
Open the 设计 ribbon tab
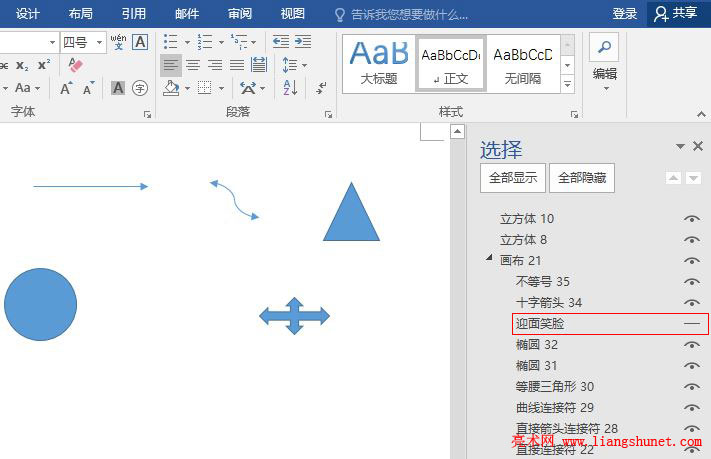click(x=28, y=14)
